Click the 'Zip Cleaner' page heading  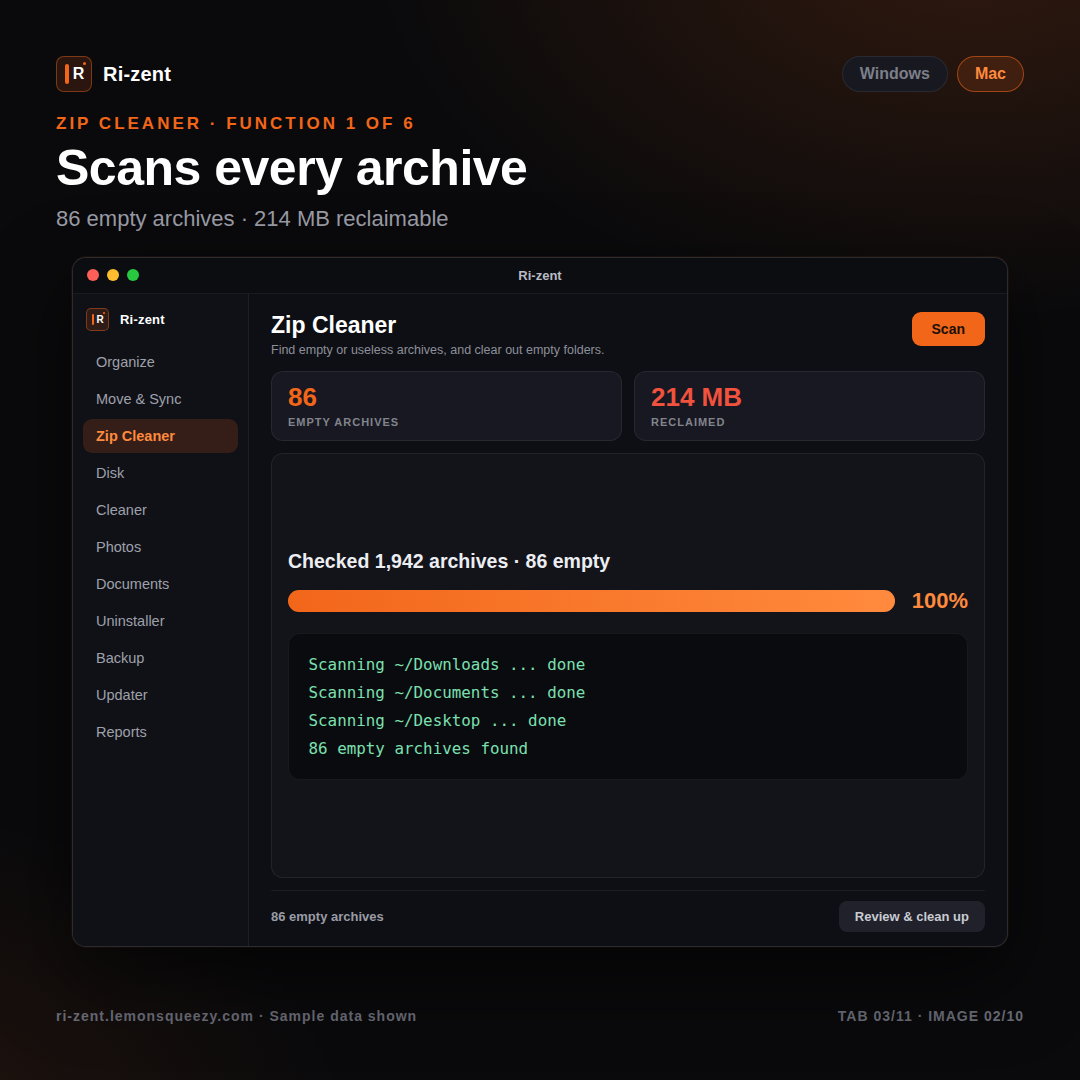click(333, 325)
